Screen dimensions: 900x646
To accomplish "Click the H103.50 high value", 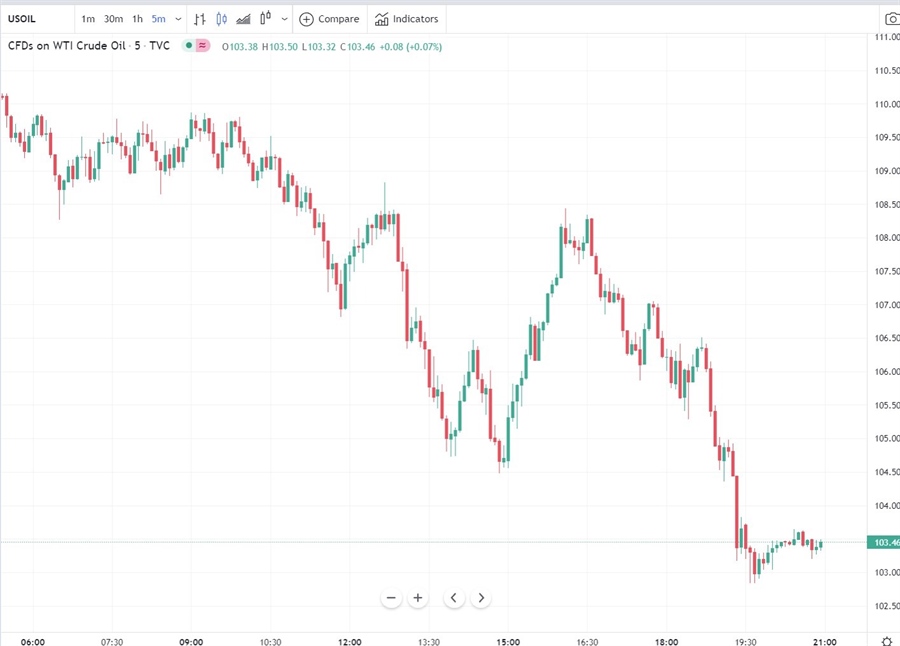I will [x=280, y=47].
